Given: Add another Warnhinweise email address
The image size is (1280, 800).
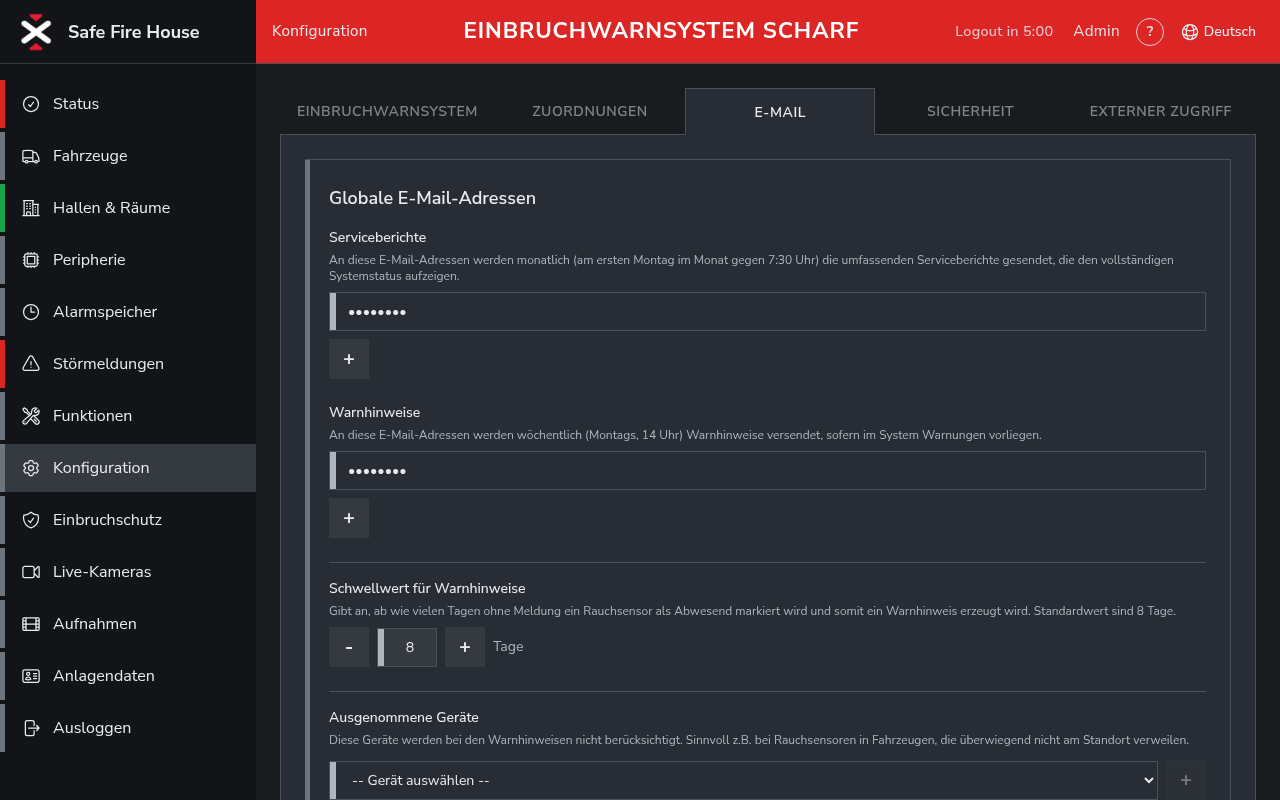Looking at the screenshot, I should tap(349, 518).
